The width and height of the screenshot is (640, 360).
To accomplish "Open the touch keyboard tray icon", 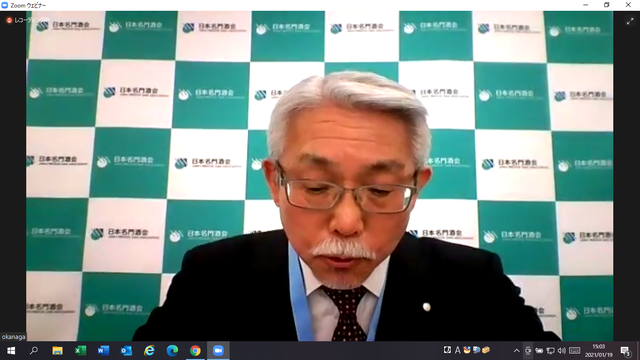I will [x=575, y=351].
